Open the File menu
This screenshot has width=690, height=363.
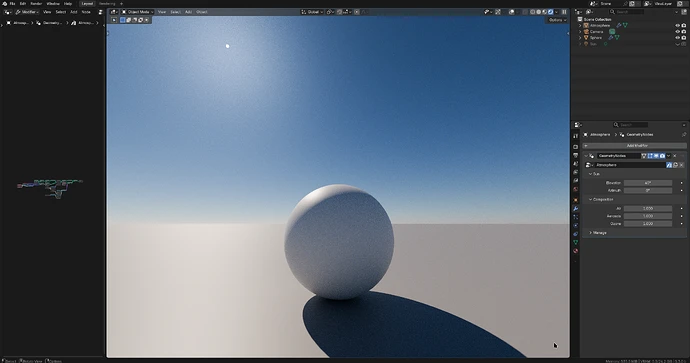pos(12,4)
